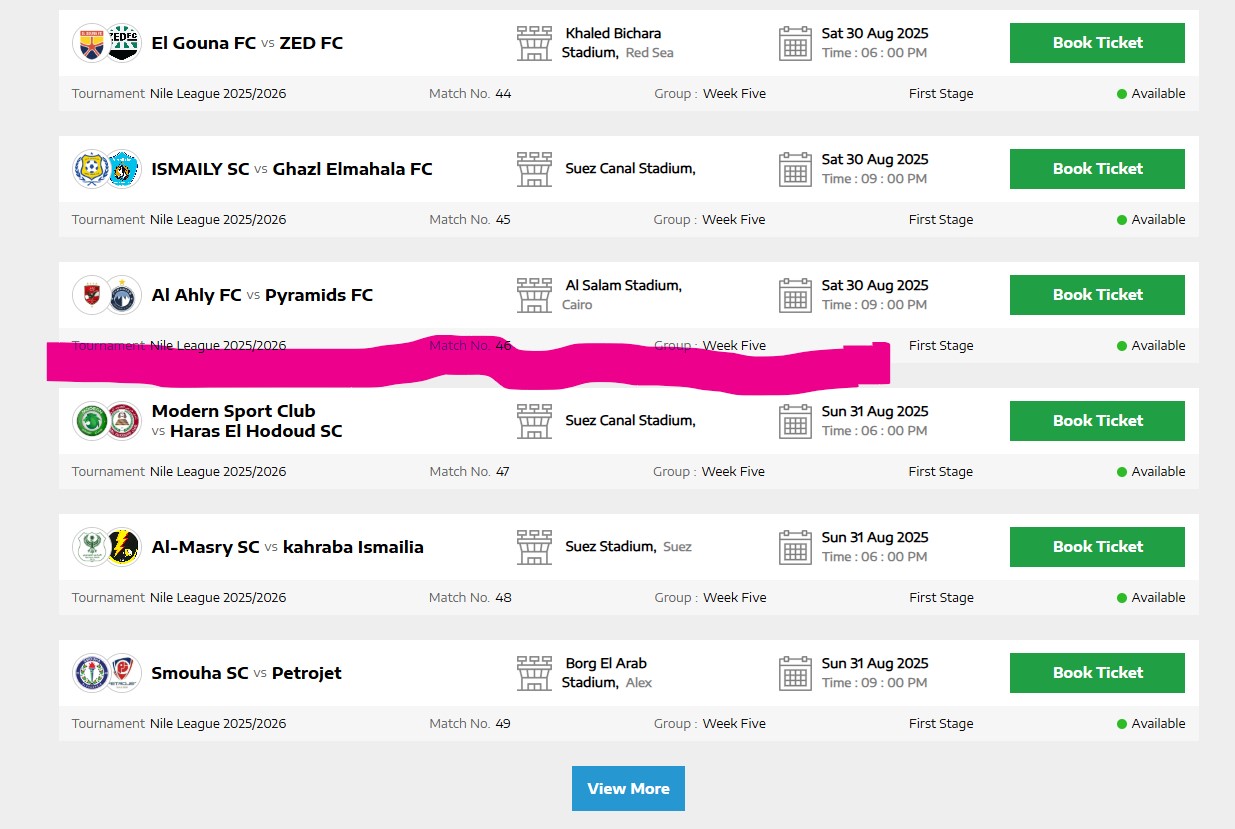Click the Modern Sport Club logo

click(91, 421)
